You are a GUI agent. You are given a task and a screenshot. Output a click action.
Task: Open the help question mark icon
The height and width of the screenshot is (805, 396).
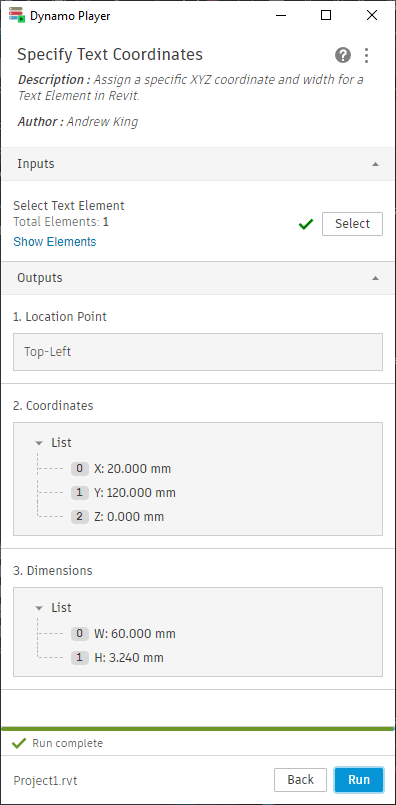343,55
